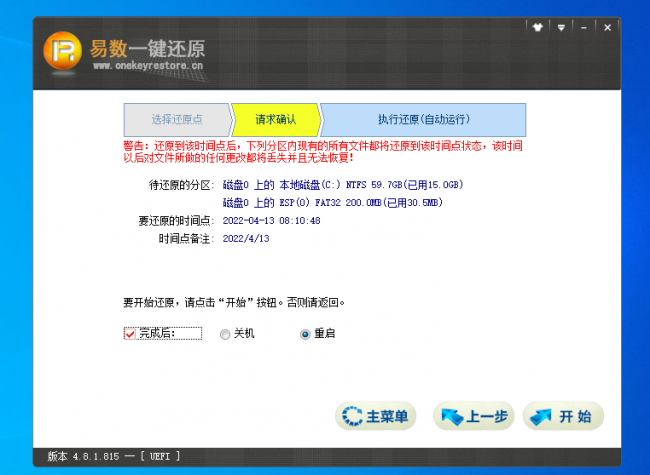
Task: Select the 执行还原(自动运行) step tab
Action: pos(424,120)
